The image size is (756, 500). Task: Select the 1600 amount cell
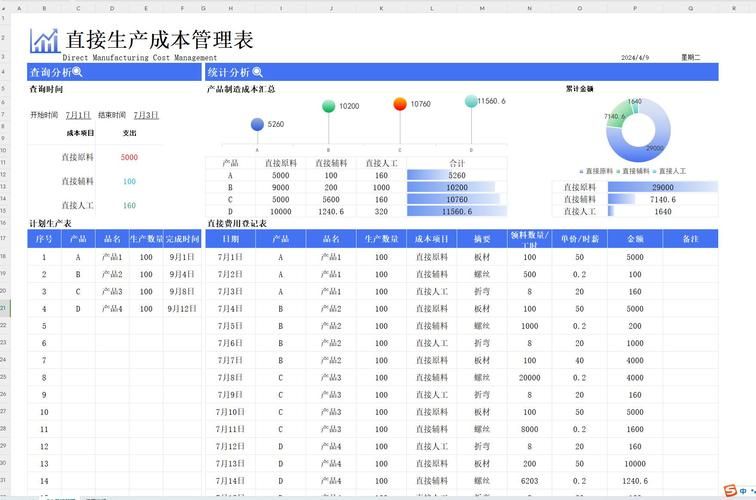click(635, 429)
